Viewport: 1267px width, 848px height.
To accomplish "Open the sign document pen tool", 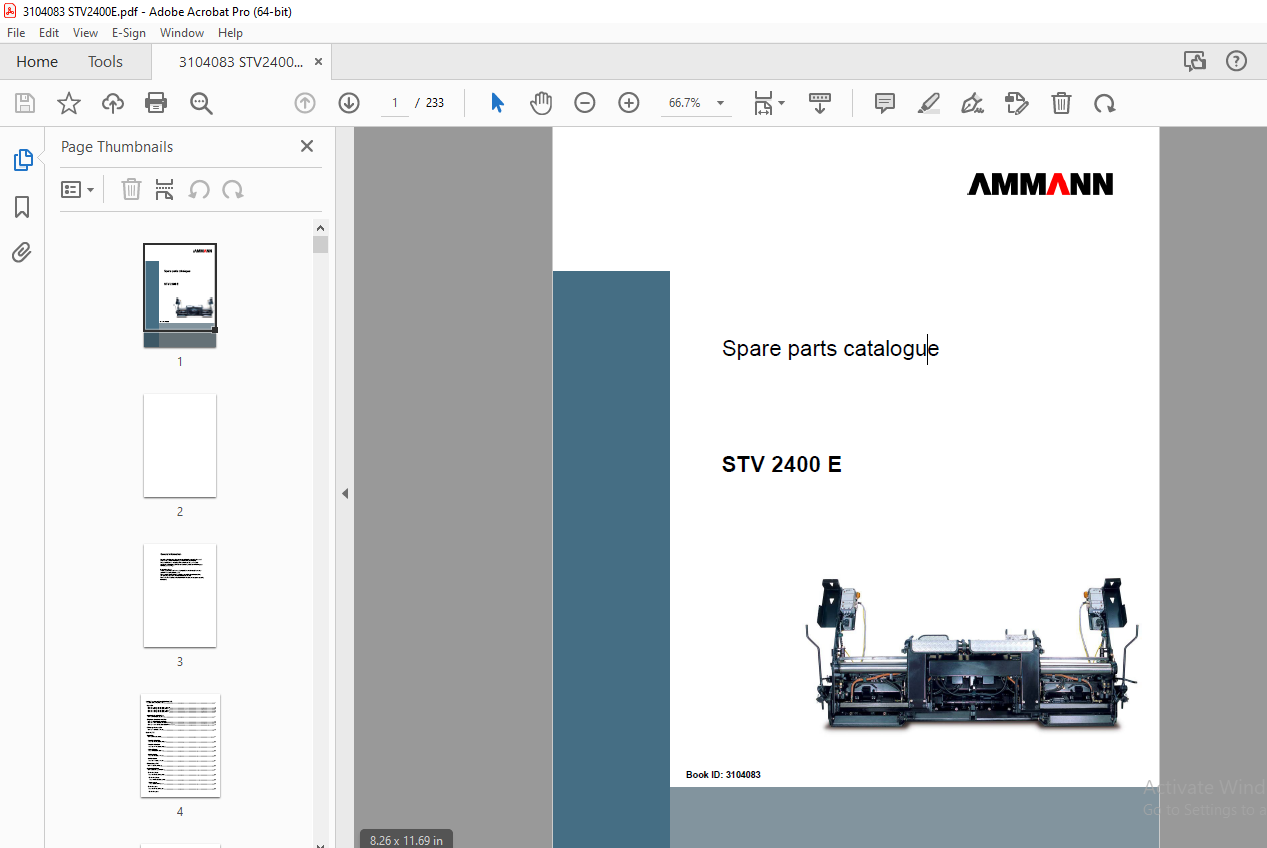I will tap(972, 103).
